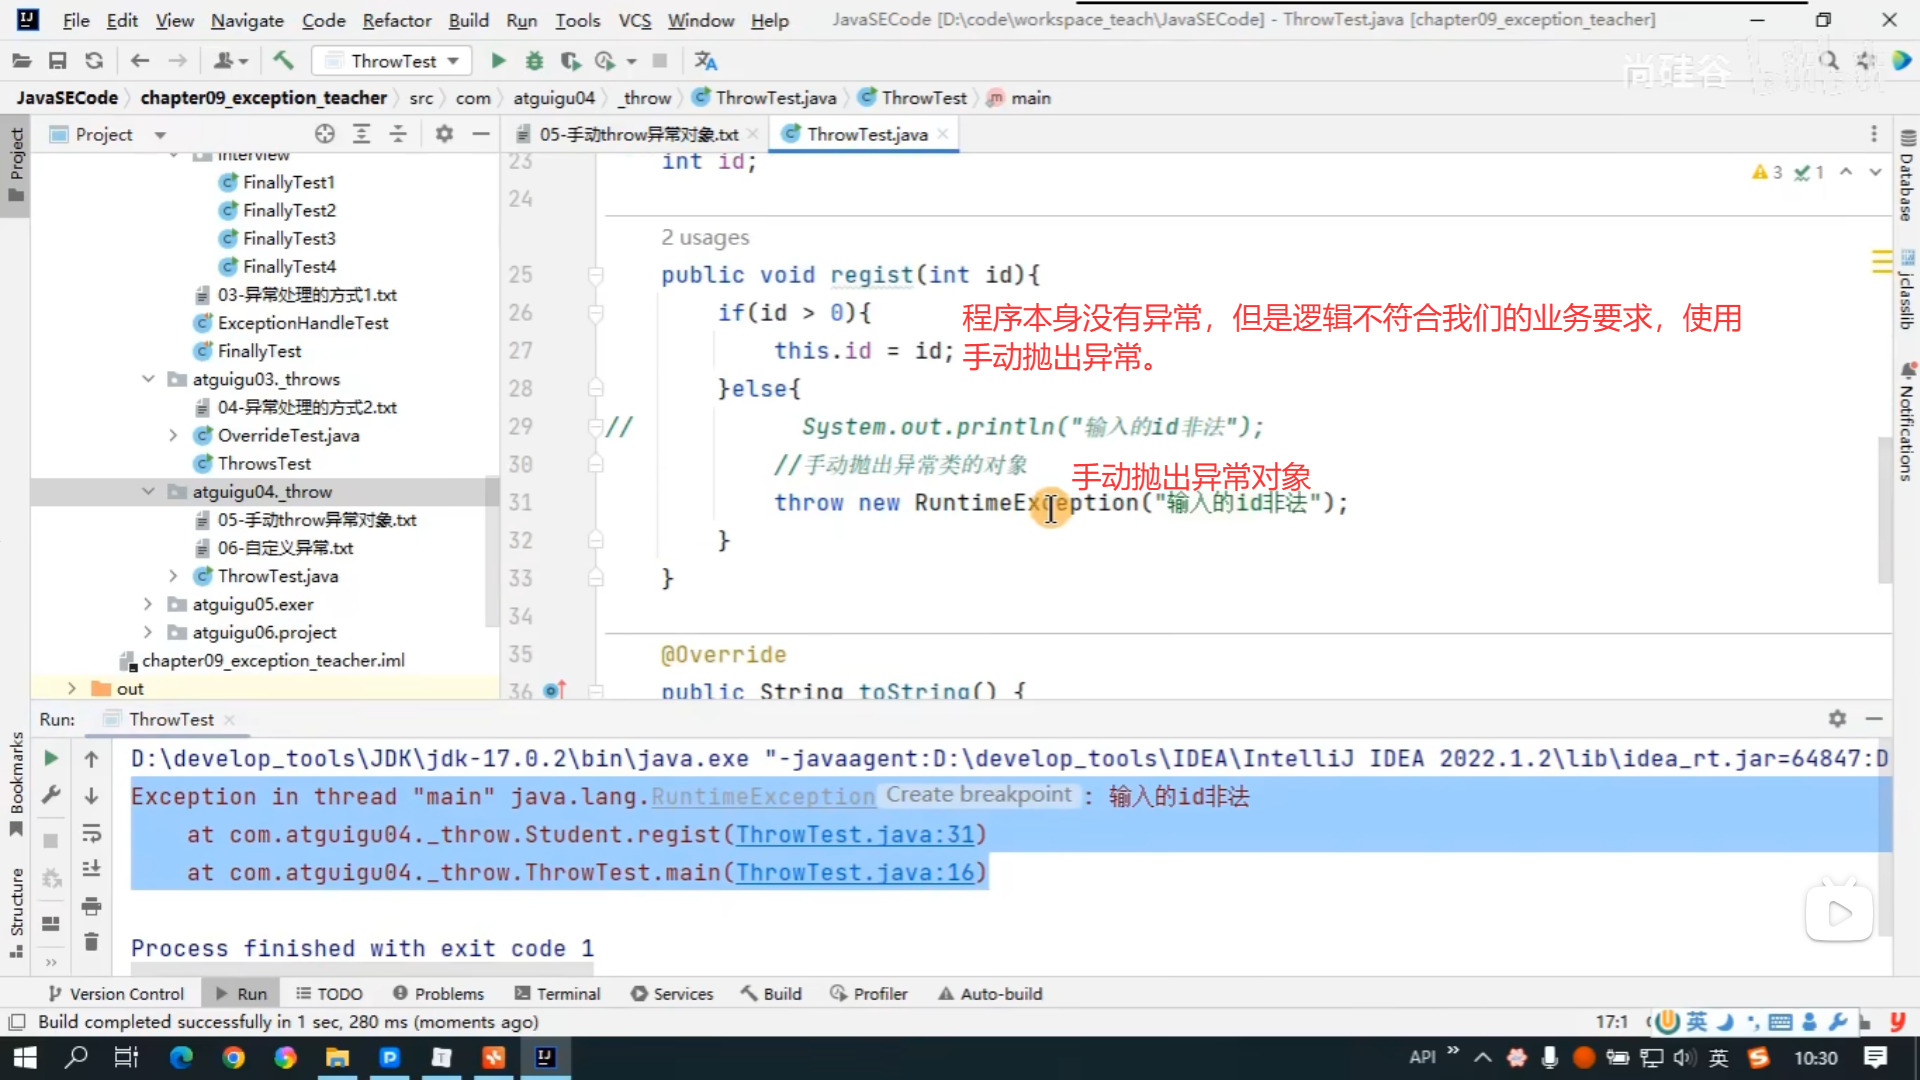Viewport: 1920px width, 1080px height.
Task: Rerun ThrowTest in Run panel
Action: [x=51, y=759]
